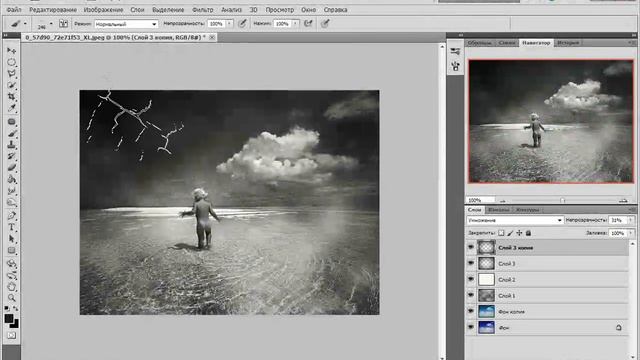Image resolution: width=640 pixels, height=360 pixels.
Task: Select the 3D Camera Orbit tool
Action: tap(11, 275)
